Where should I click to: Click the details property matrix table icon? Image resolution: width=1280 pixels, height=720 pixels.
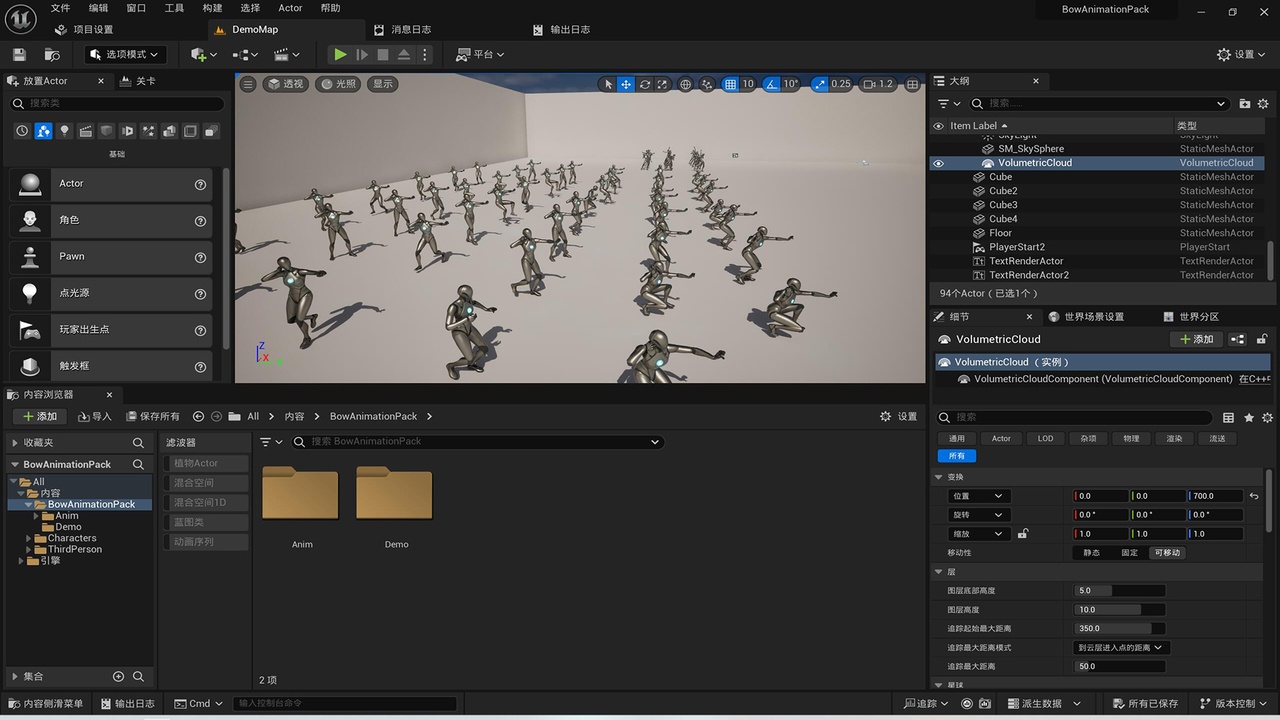(1228, 417)
